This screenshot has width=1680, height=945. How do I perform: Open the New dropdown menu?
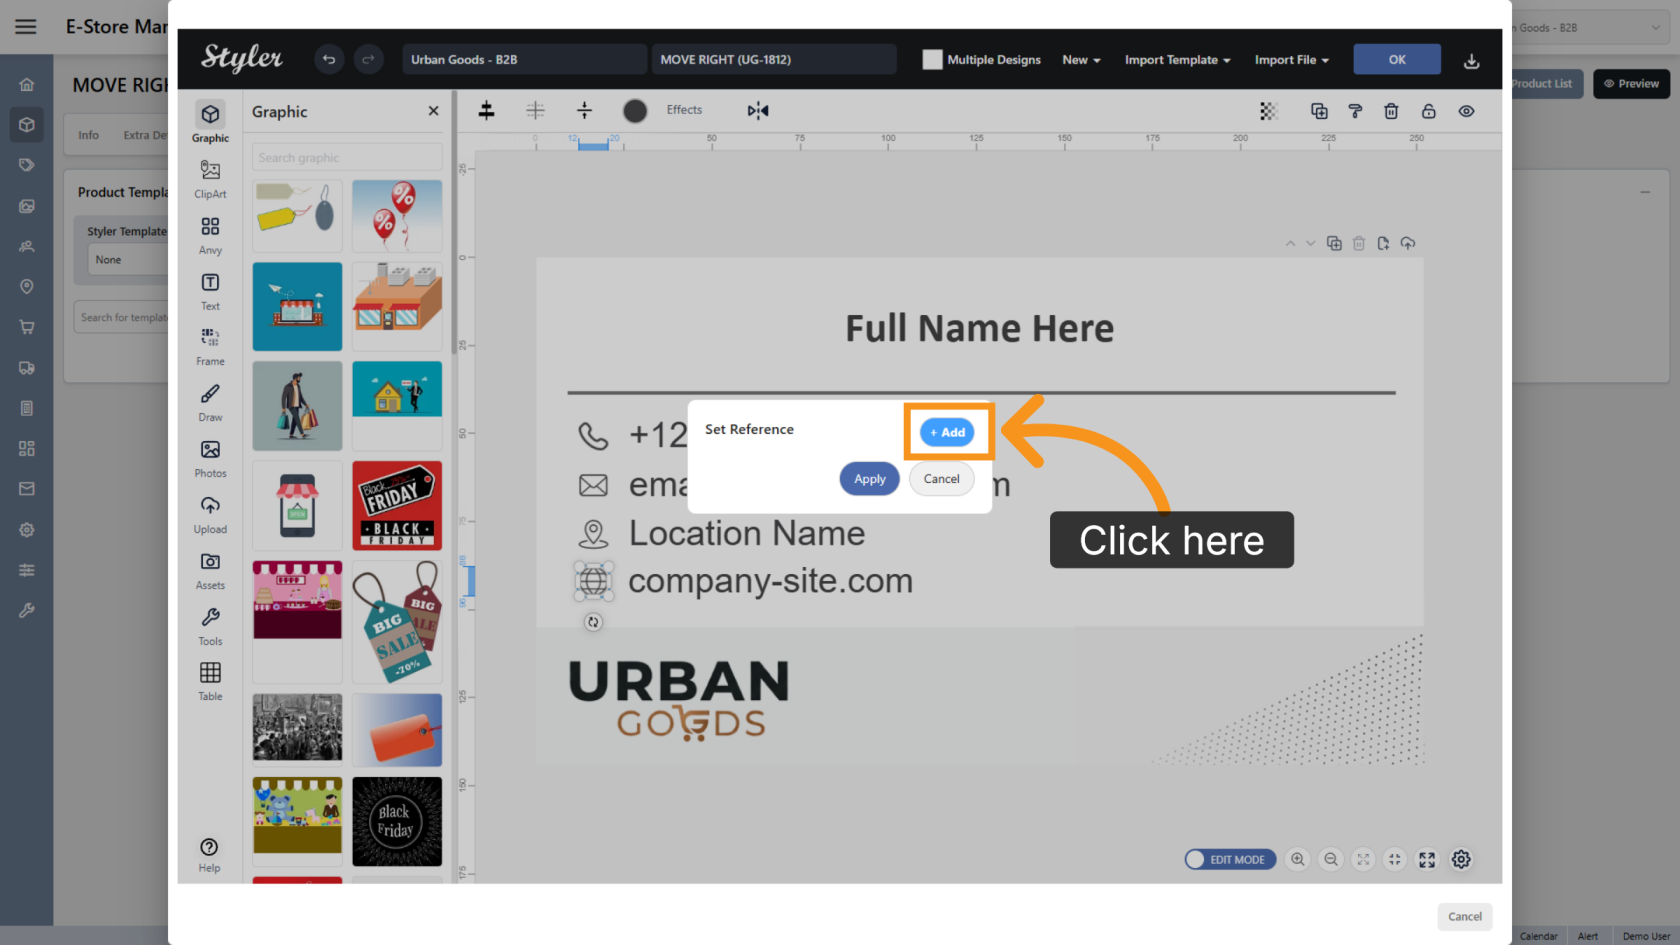[x=1081, y=60]
